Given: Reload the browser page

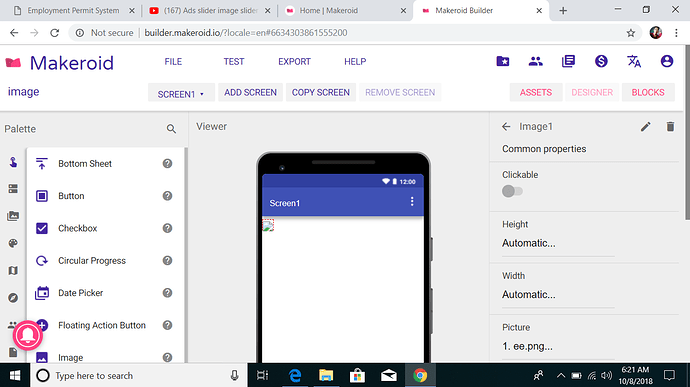Looking at the screenshot, I should point(55,33).
